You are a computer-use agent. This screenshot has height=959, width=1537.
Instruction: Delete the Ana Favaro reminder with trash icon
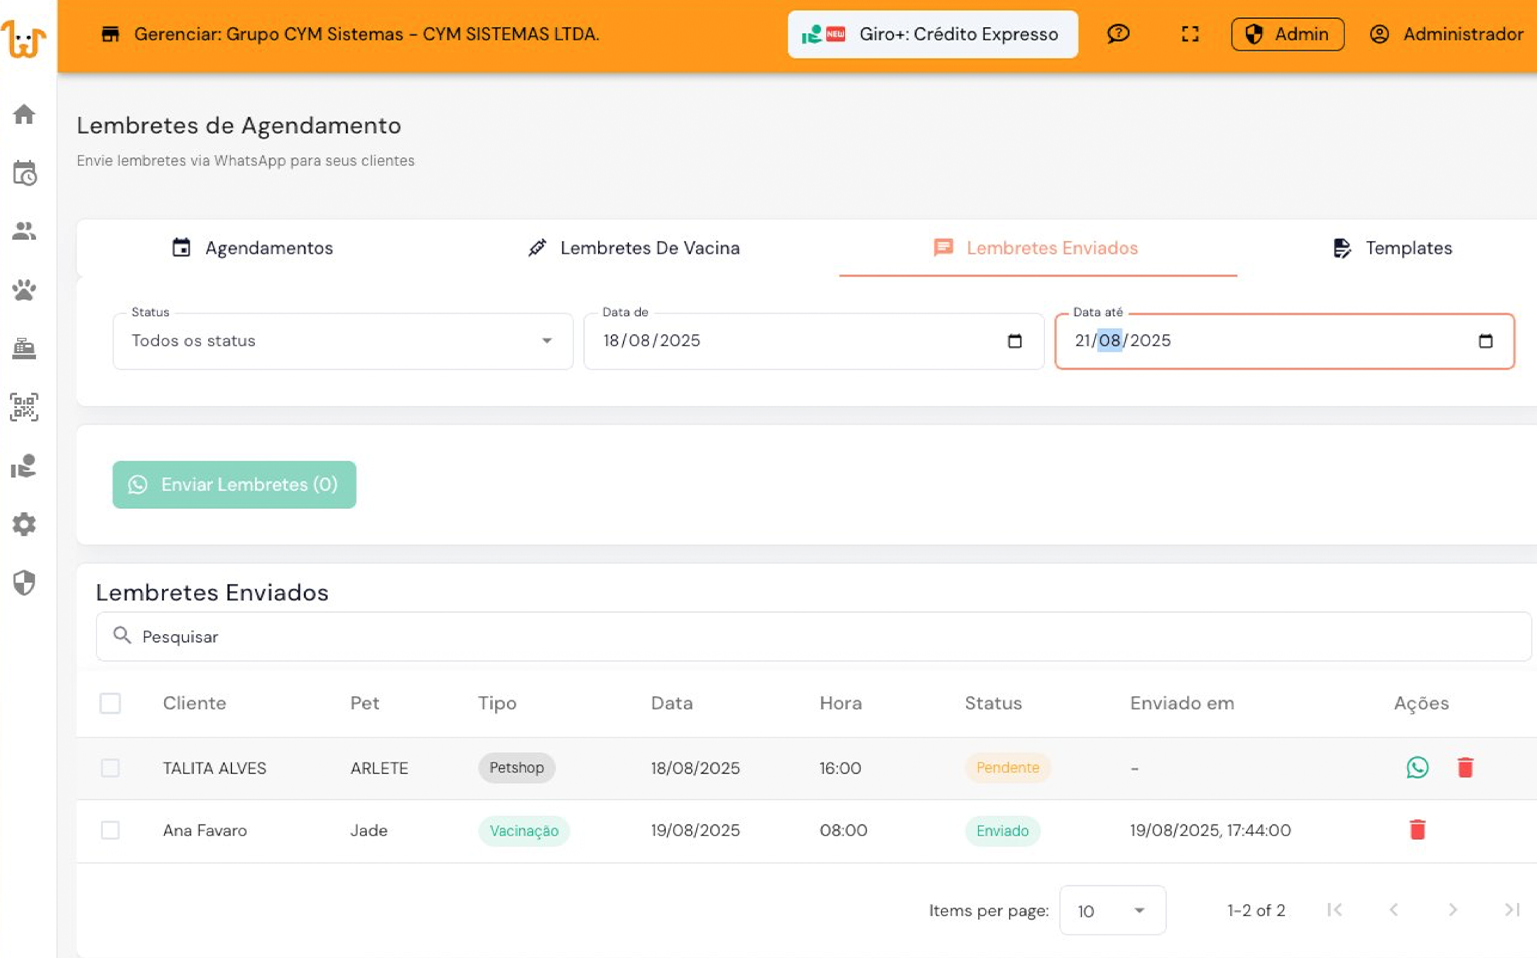tap(1417, 830)
